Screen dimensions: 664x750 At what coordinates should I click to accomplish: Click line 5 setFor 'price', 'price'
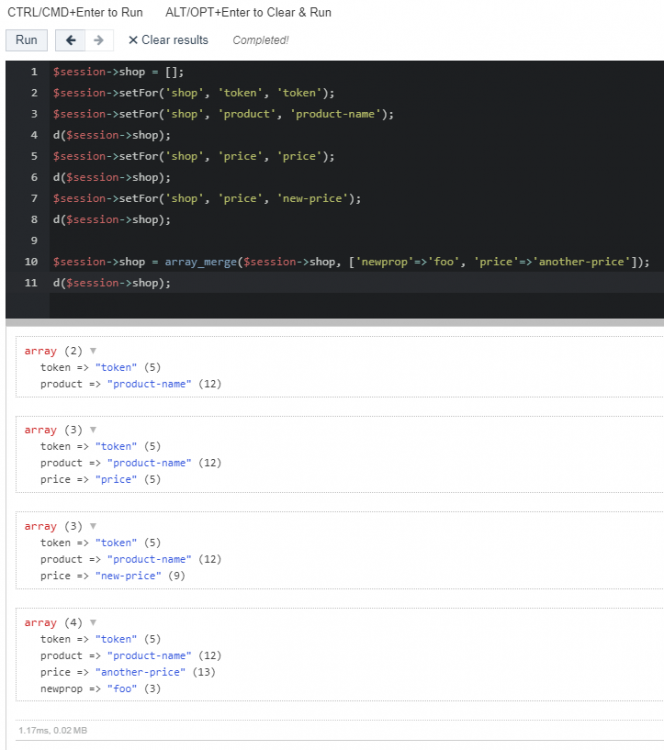(194, 156)
